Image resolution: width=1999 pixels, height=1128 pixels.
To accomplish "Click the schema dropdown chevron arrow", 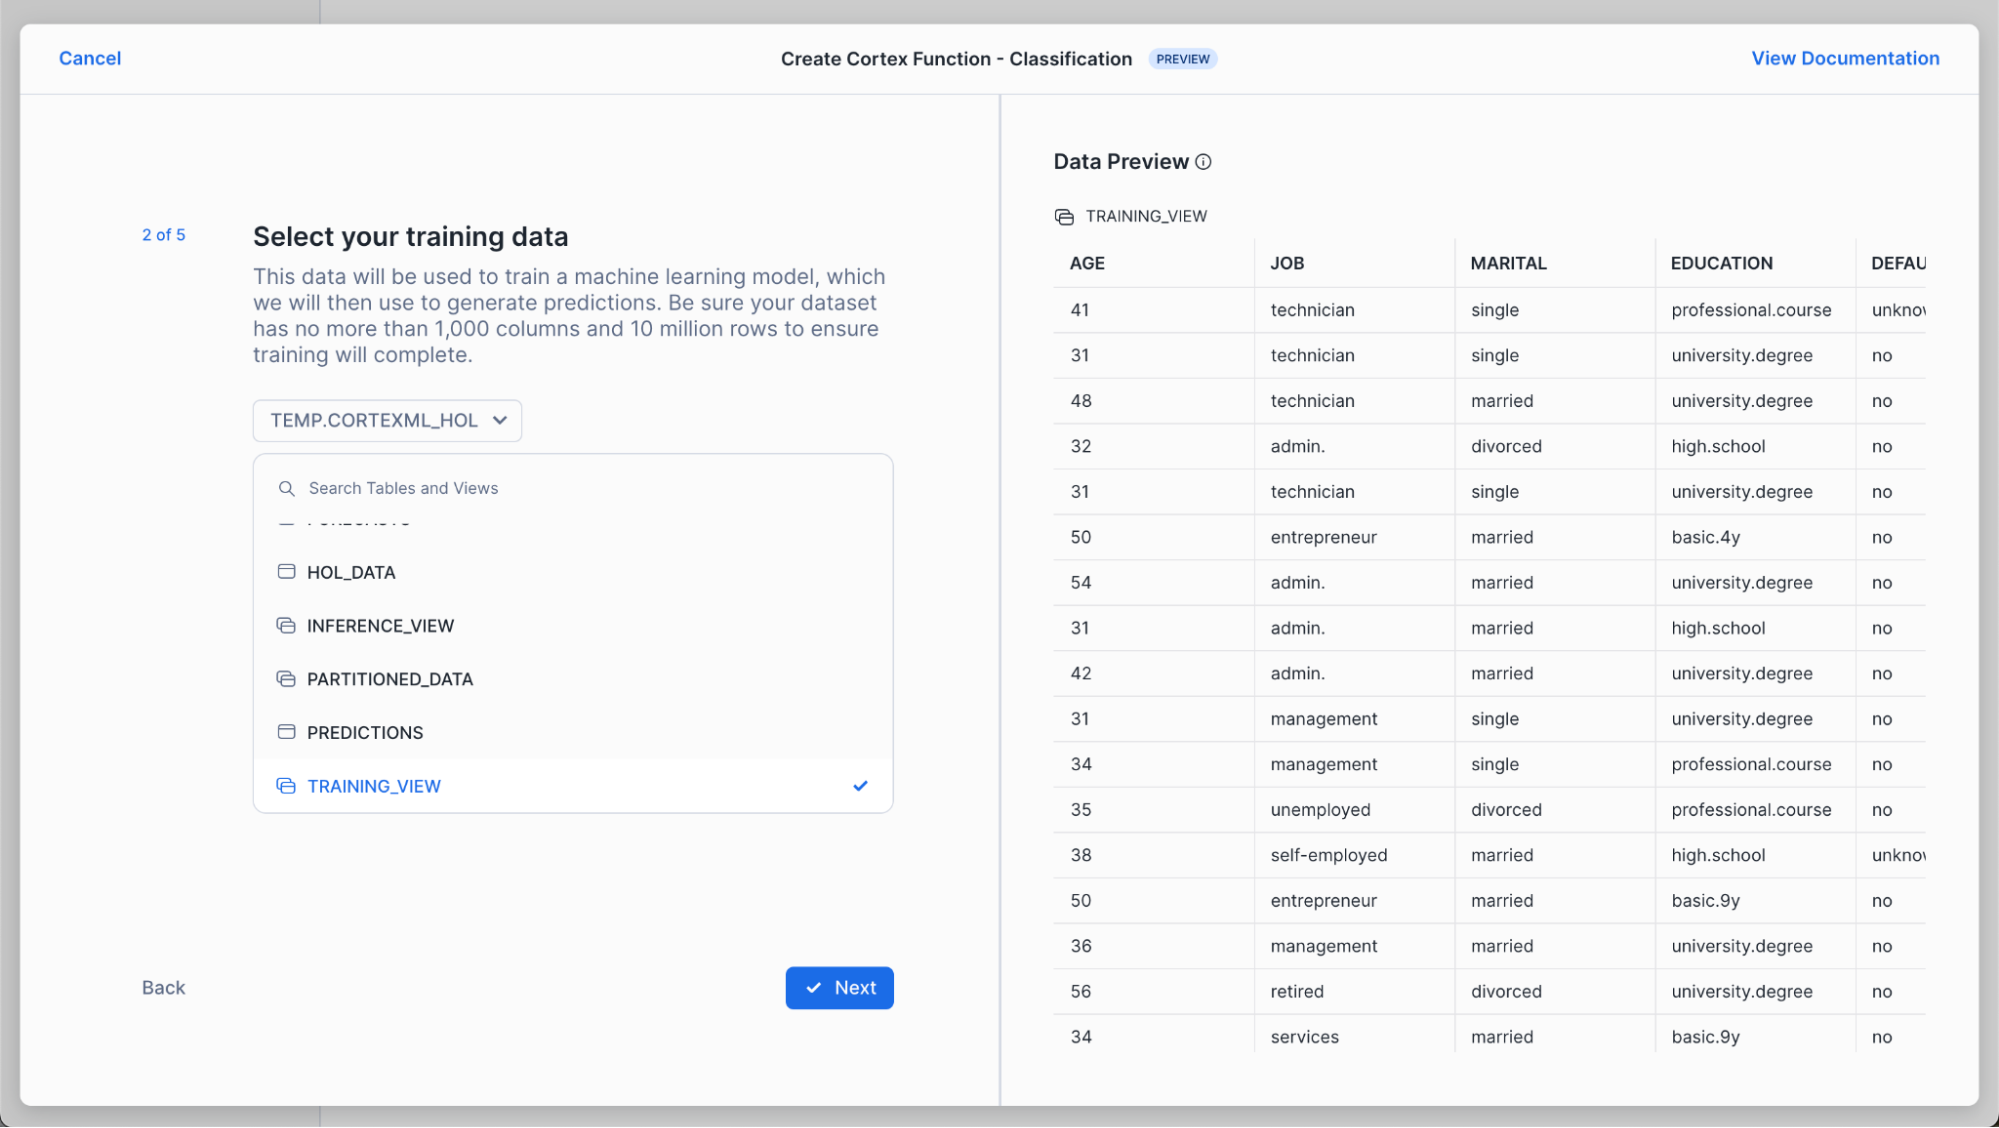I will pos(500,421).
